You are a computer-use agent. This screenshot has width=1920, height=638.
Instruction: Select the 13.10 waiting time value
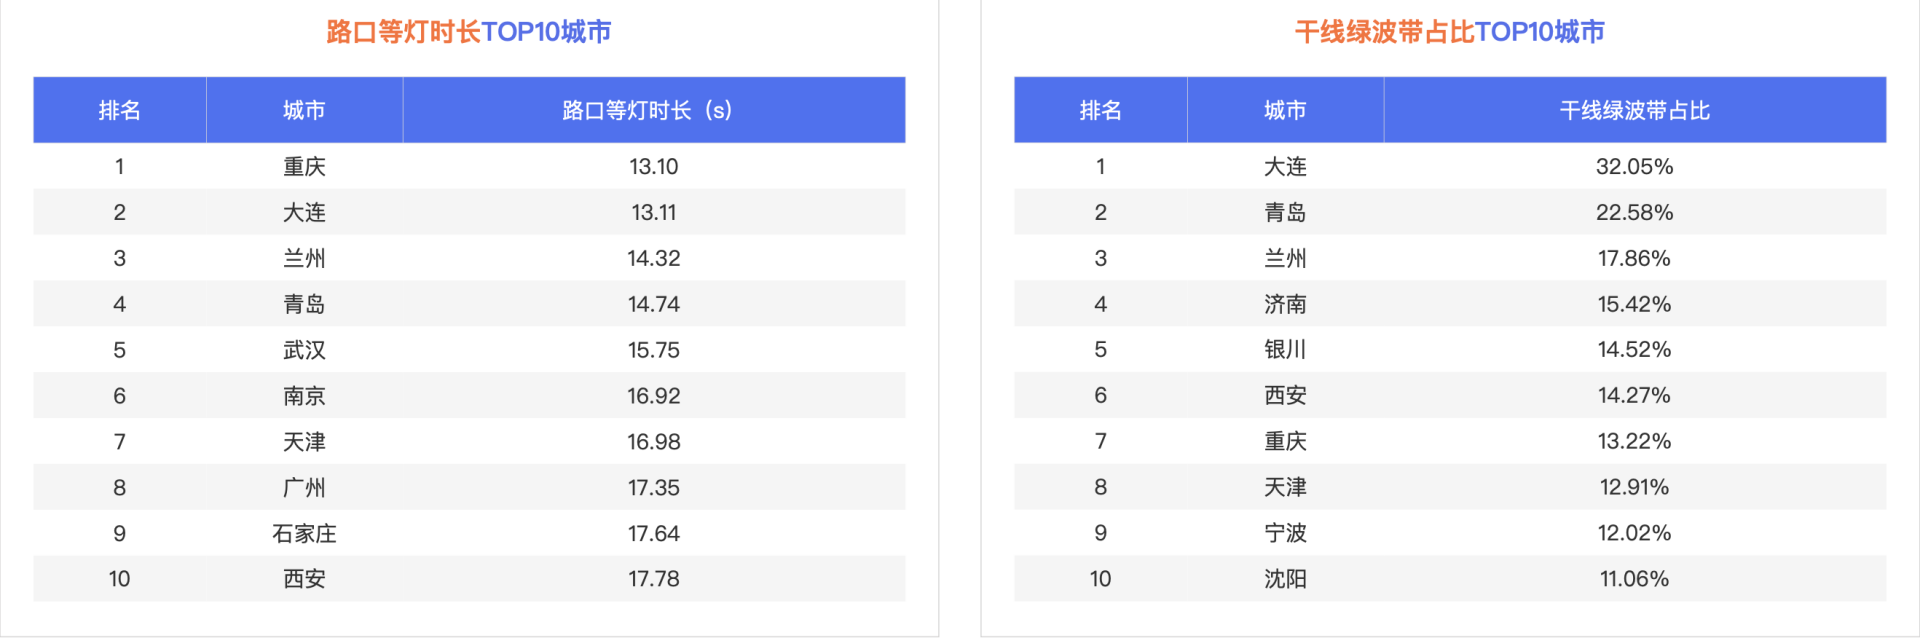coord(653,166)
